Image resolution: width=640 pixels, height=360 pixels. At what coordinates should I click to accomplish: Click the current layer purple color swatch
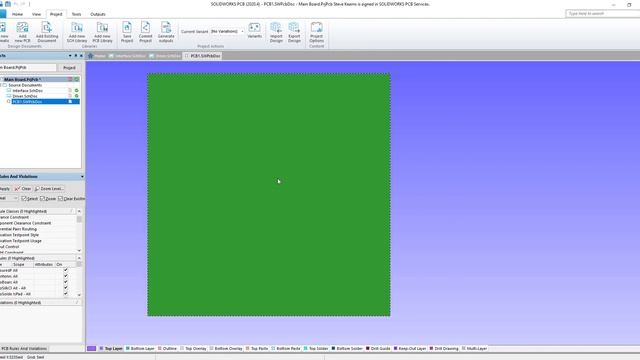91,349
